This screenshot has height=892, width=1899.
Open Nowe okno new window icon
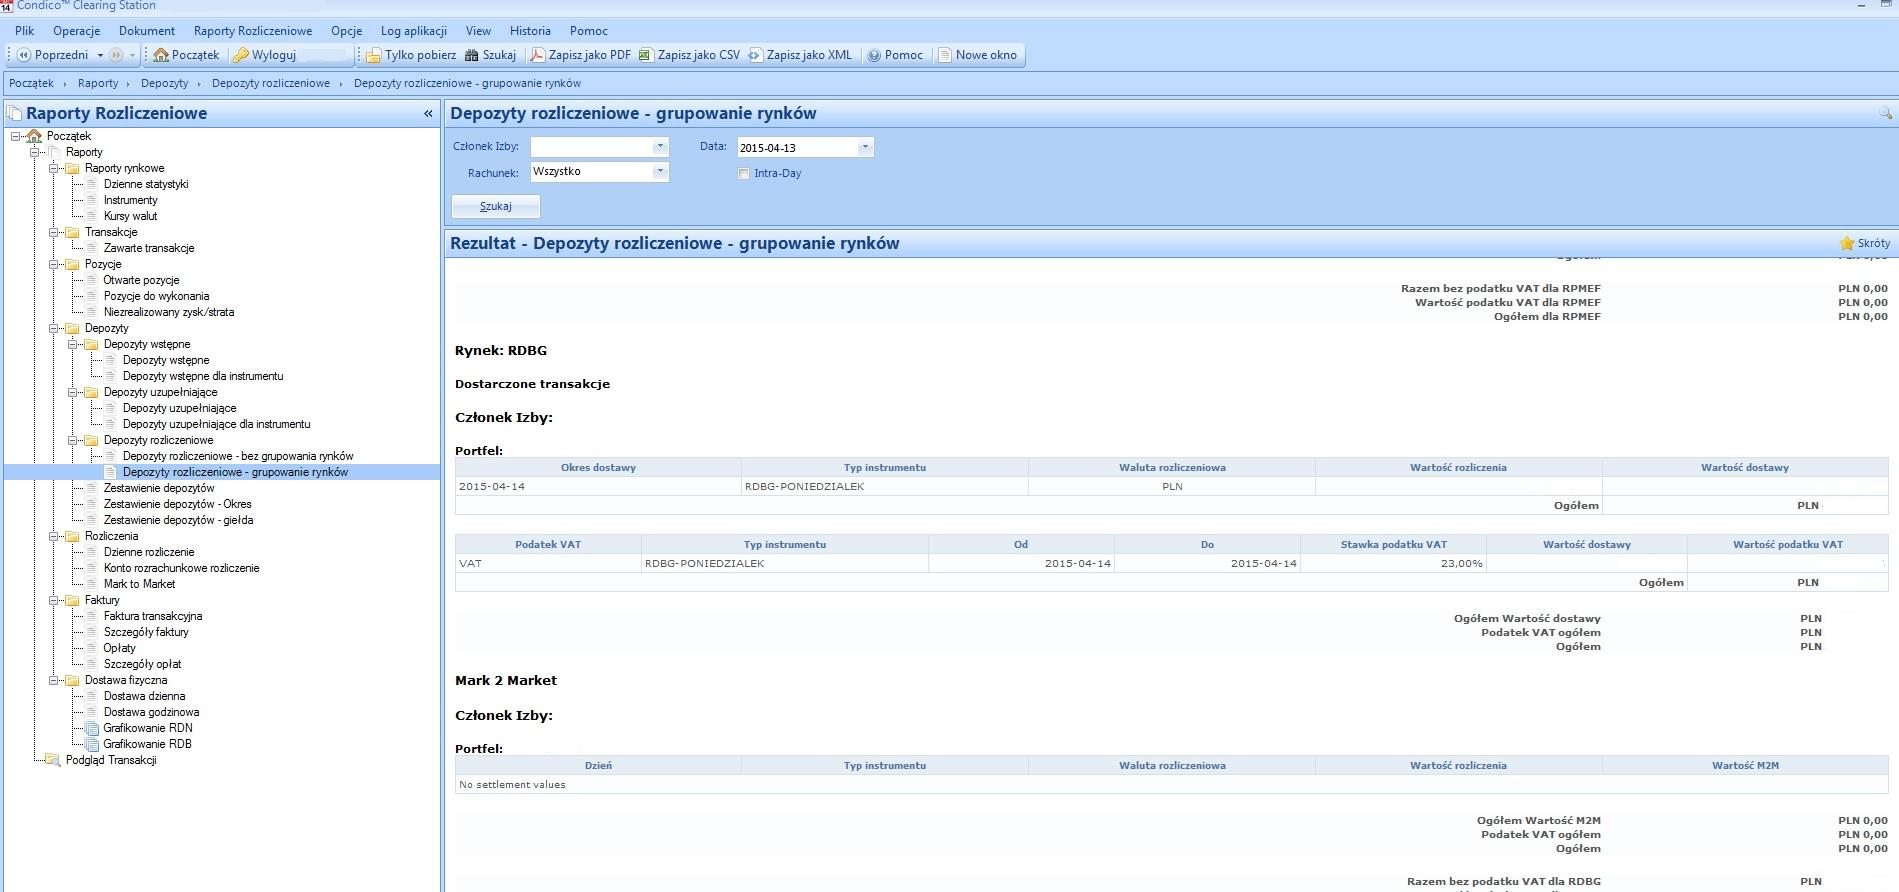click(x=944, y=55)
